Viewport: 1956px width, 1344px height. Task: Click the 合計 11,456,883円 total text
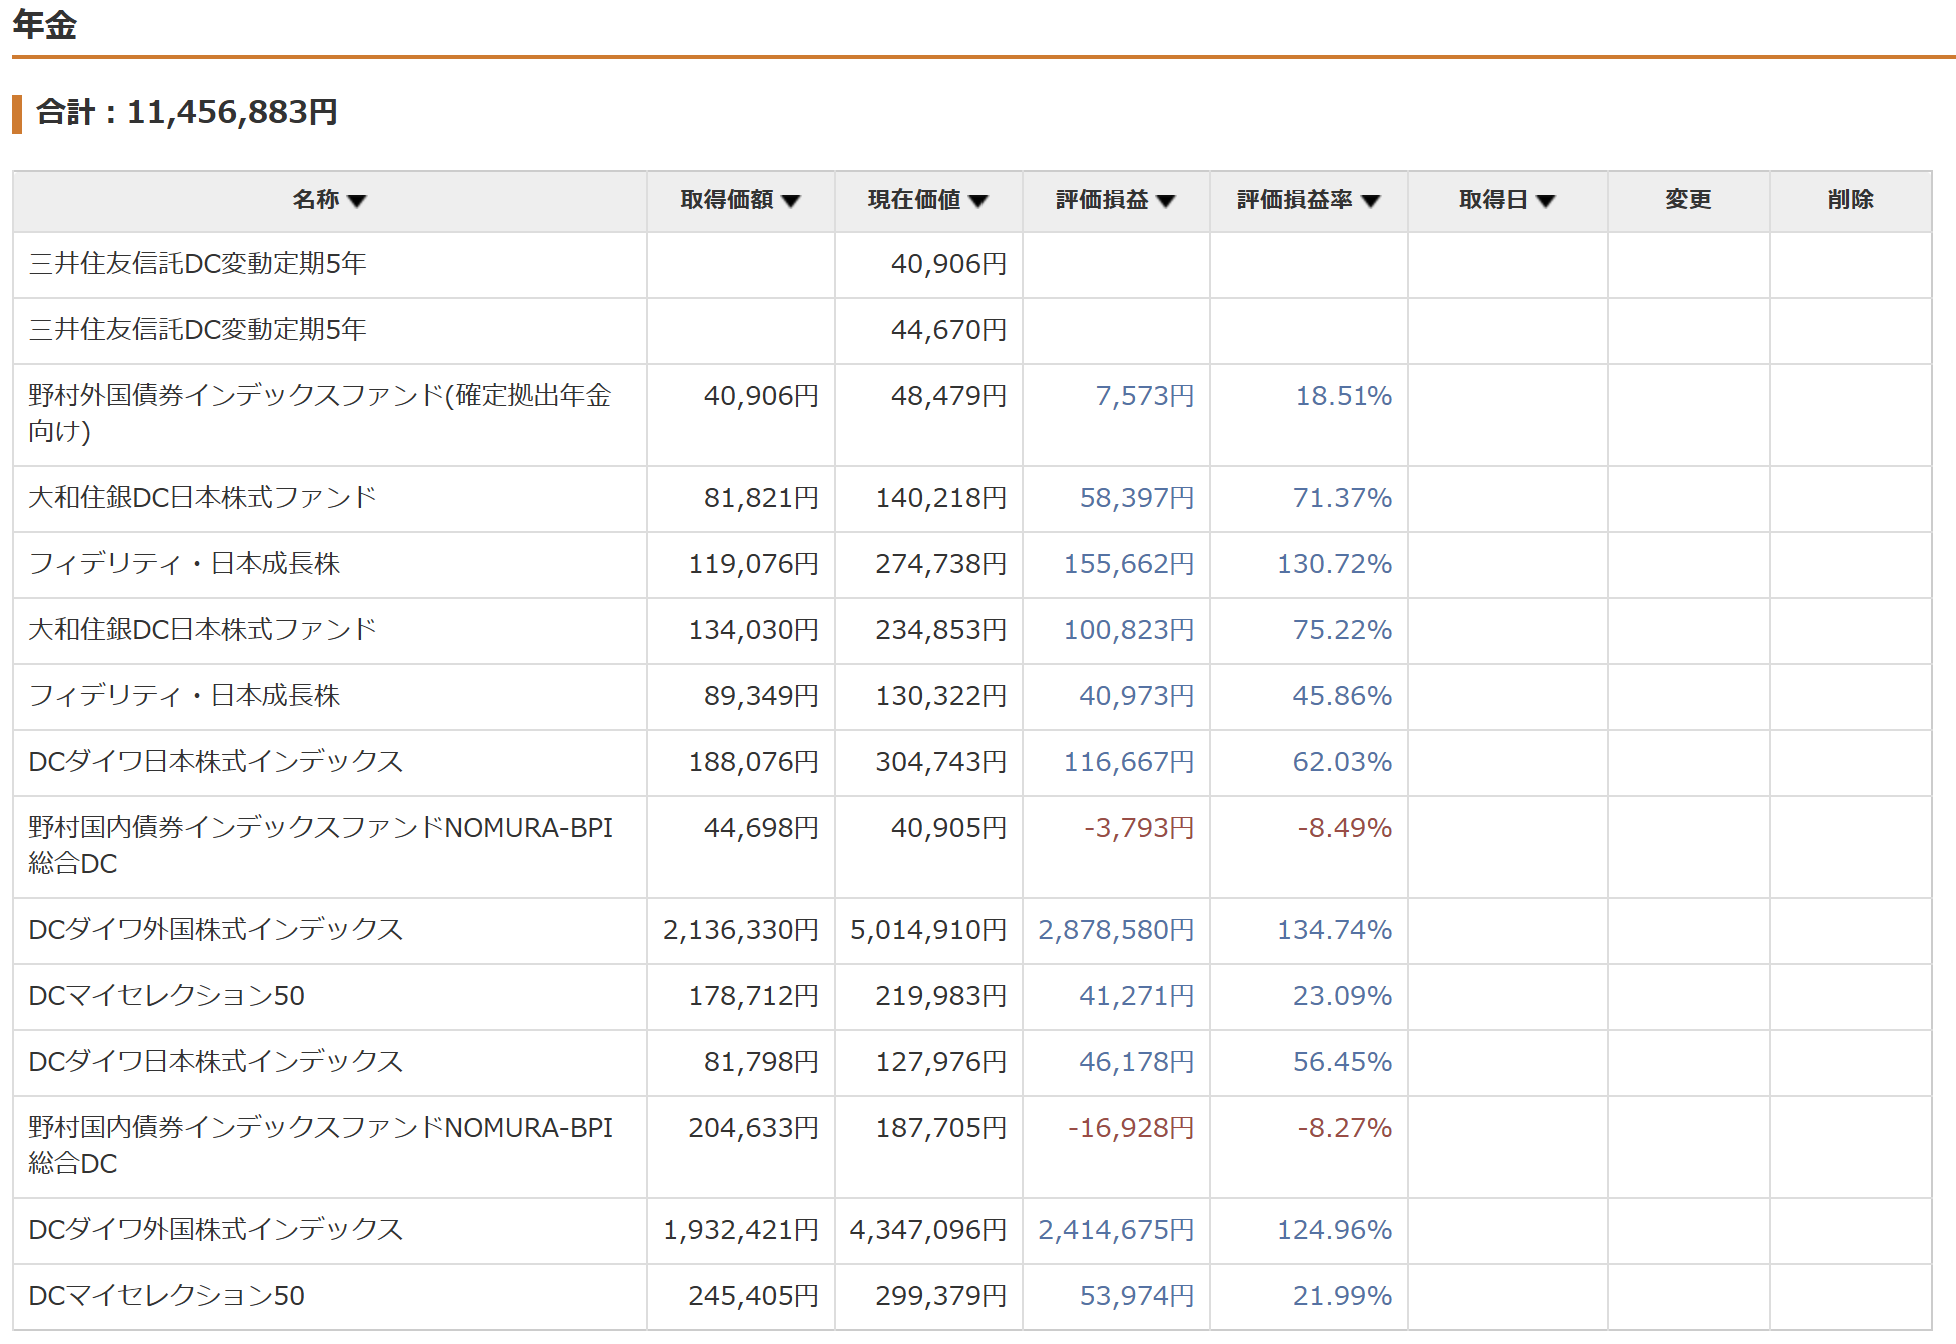tap(187, 112)
